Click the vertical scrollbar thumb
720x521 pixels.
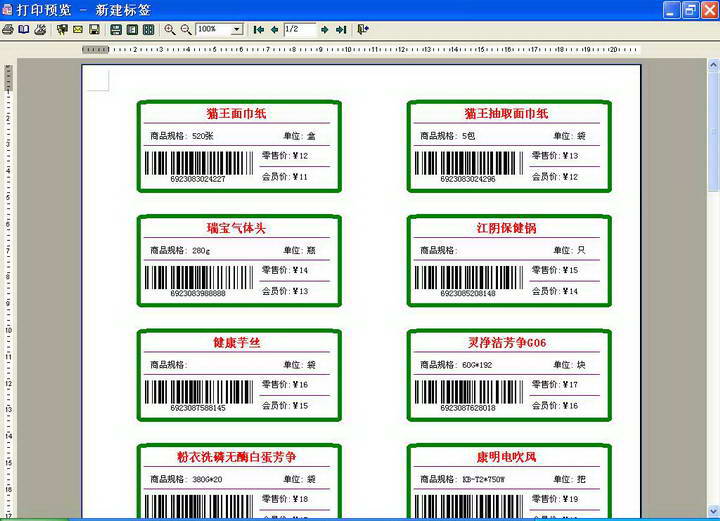pos(713,132)
